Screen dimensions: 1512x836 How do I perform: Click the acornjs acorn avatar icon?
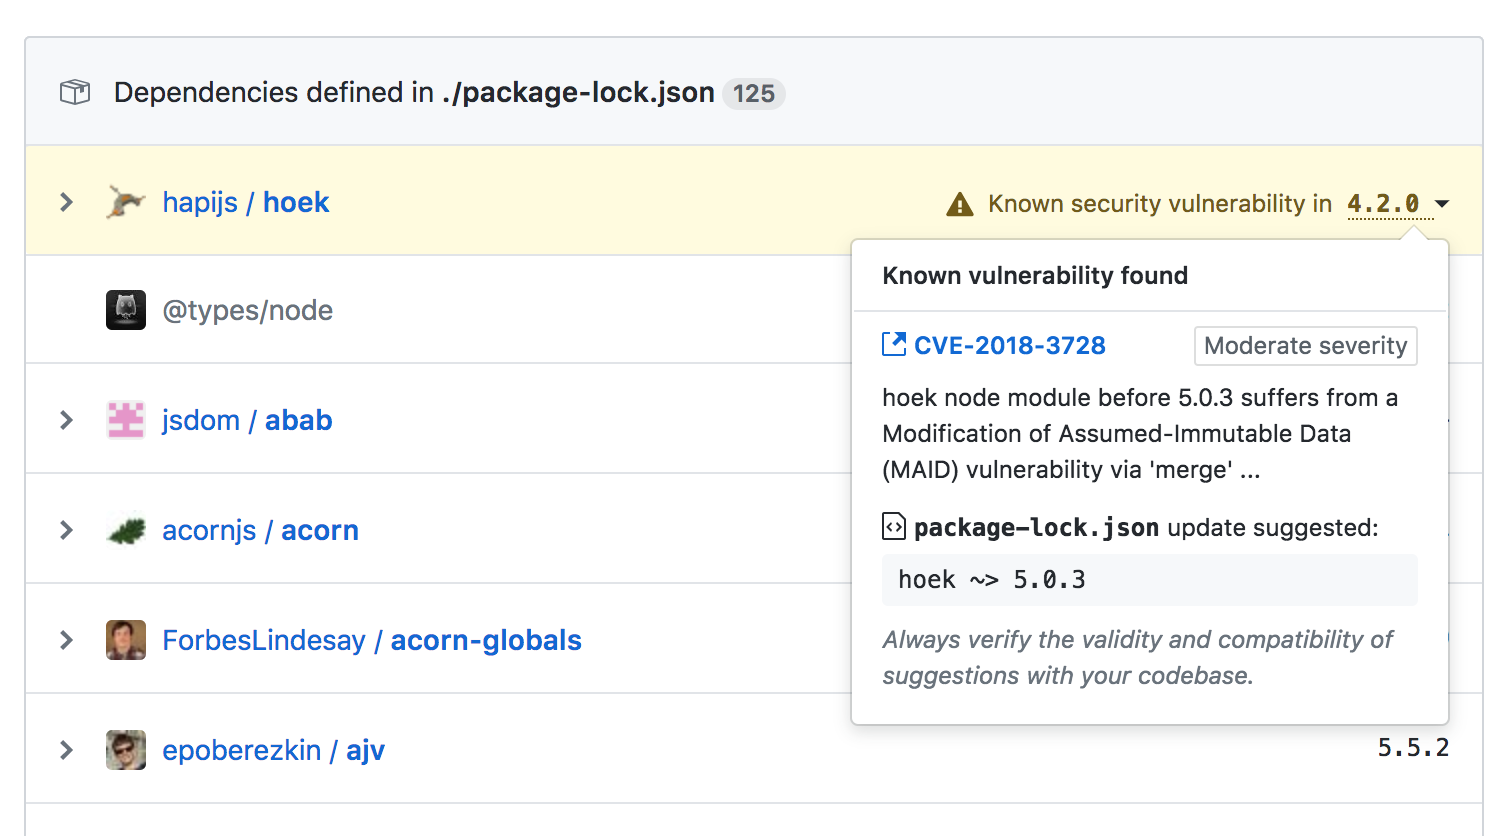[x=126, y=530]
